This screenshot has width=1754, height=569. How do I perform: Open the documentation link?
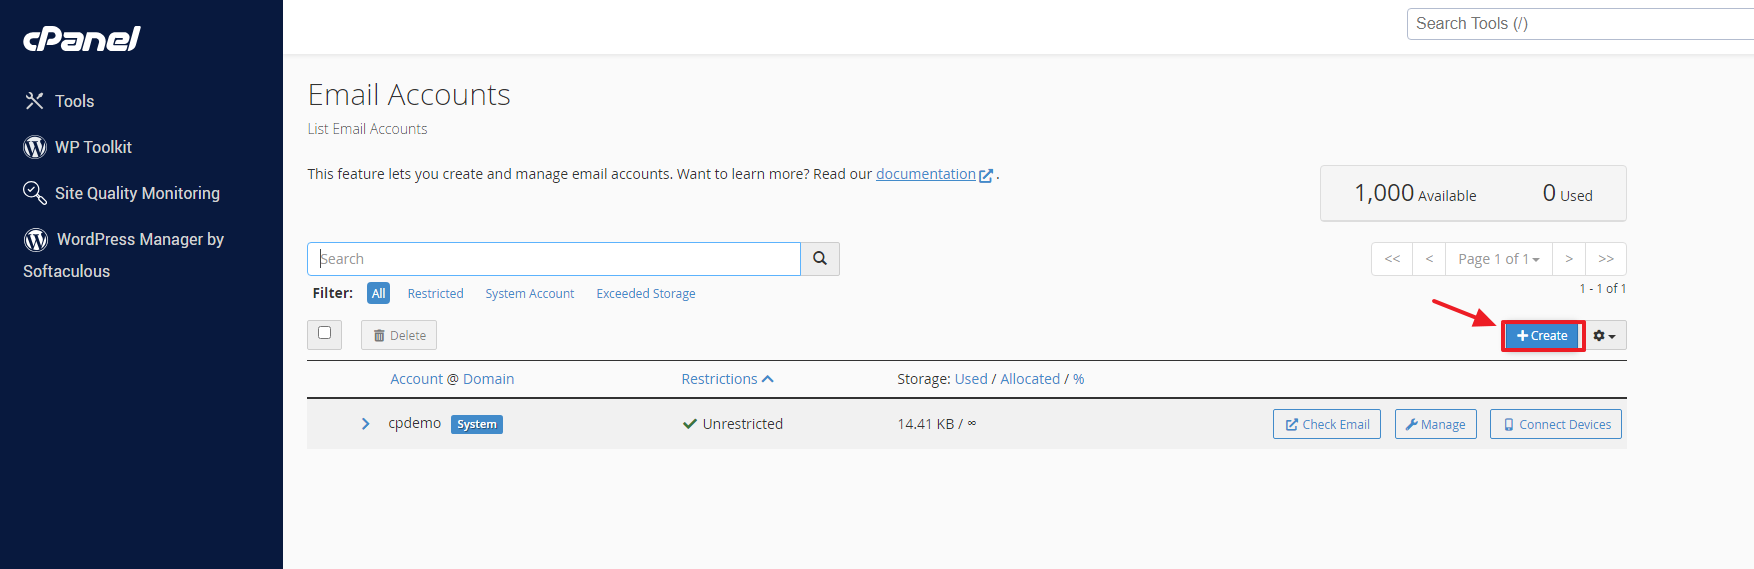point(925,174)
